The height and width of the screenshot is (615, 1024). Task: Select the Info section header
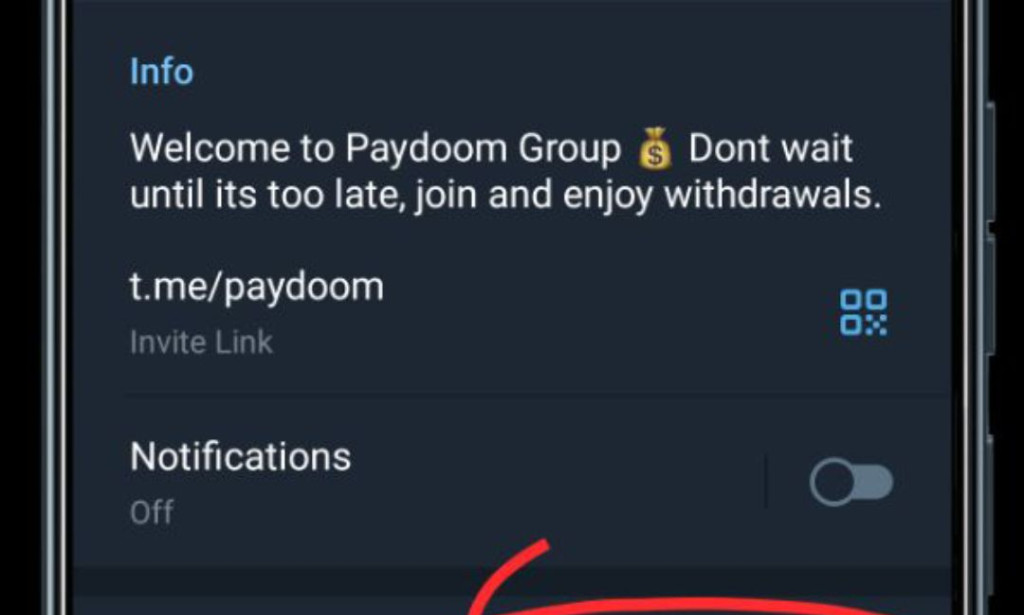(160, 71)
